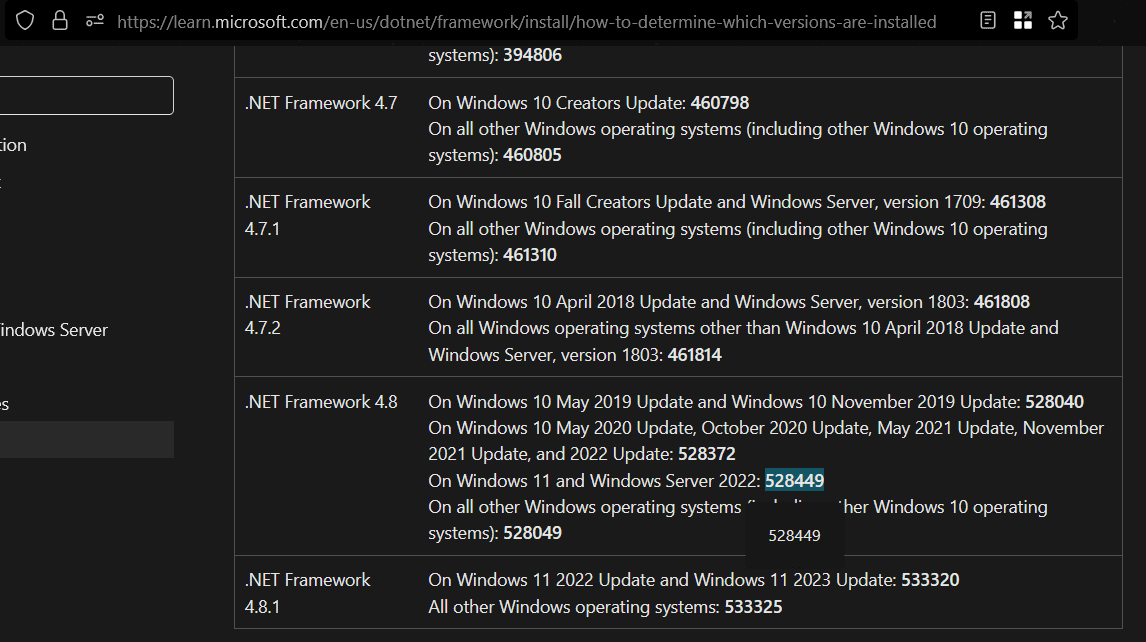The width and height of the screenshot is (1146, 642).
Task: Click the tracking protection shield icon
Action: tap(25, 21)
